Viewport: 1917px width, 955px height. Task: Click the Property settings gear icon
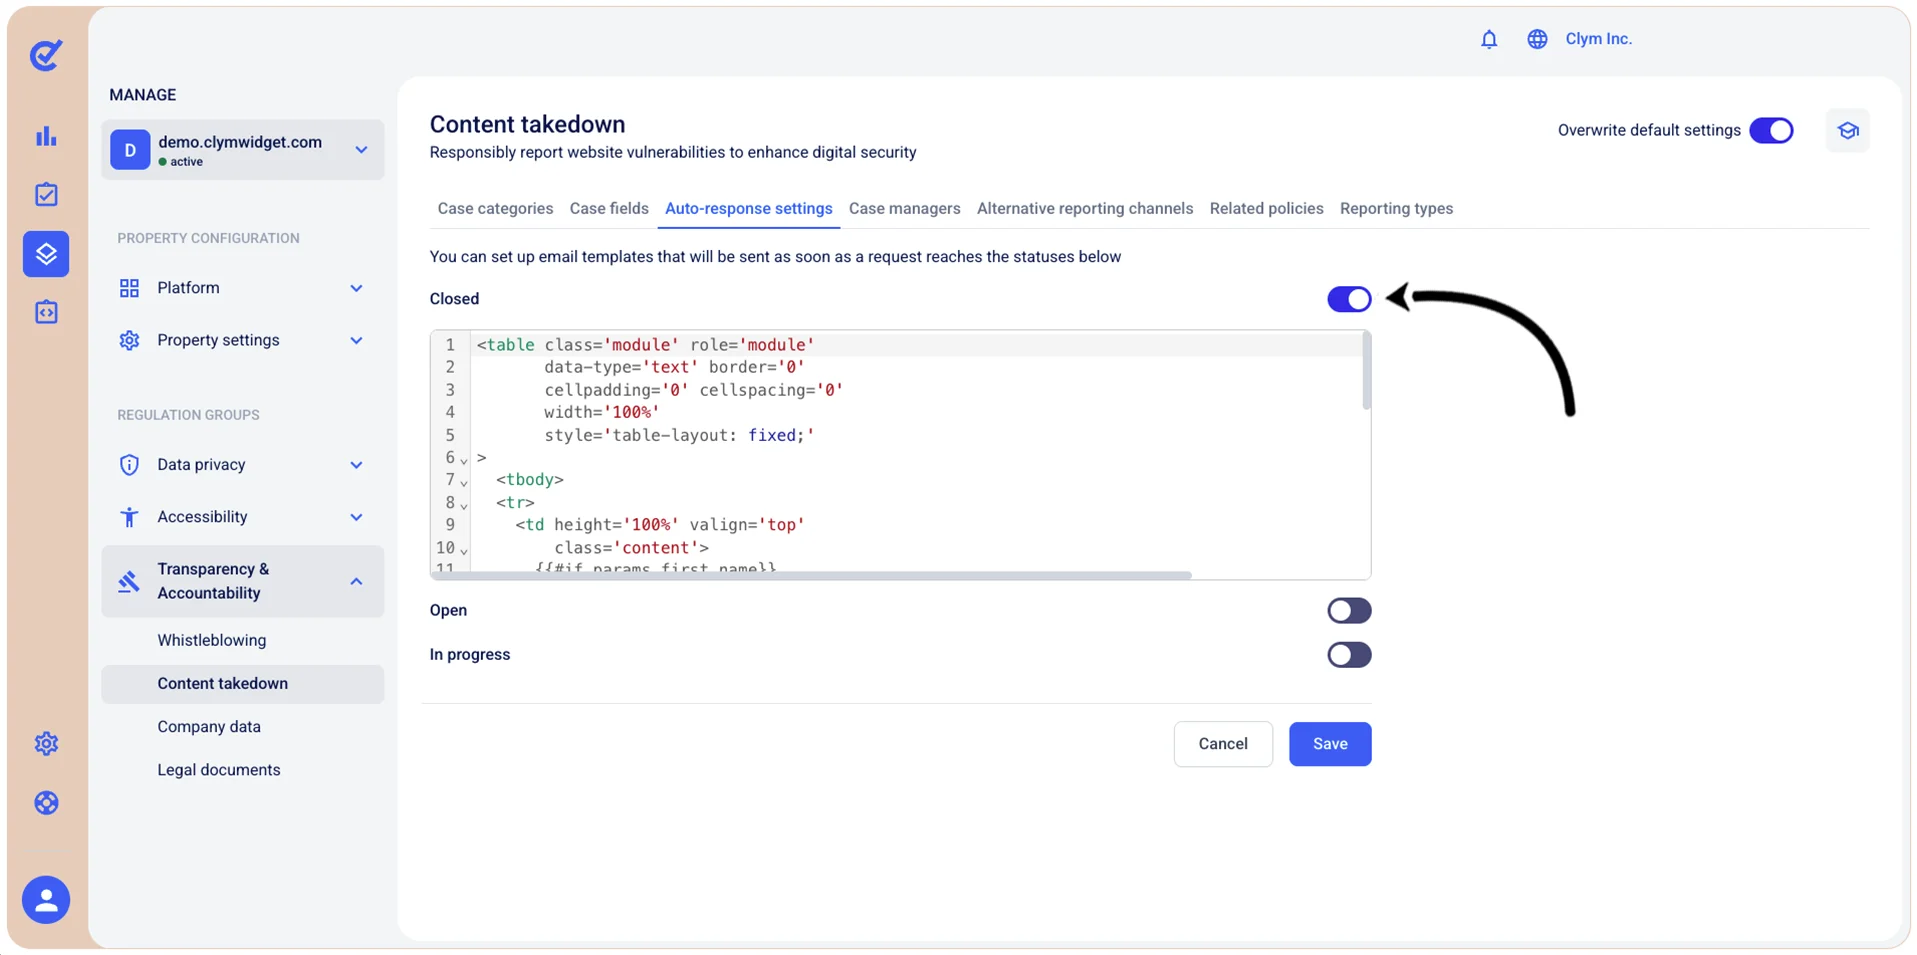(x=129, y=340)
